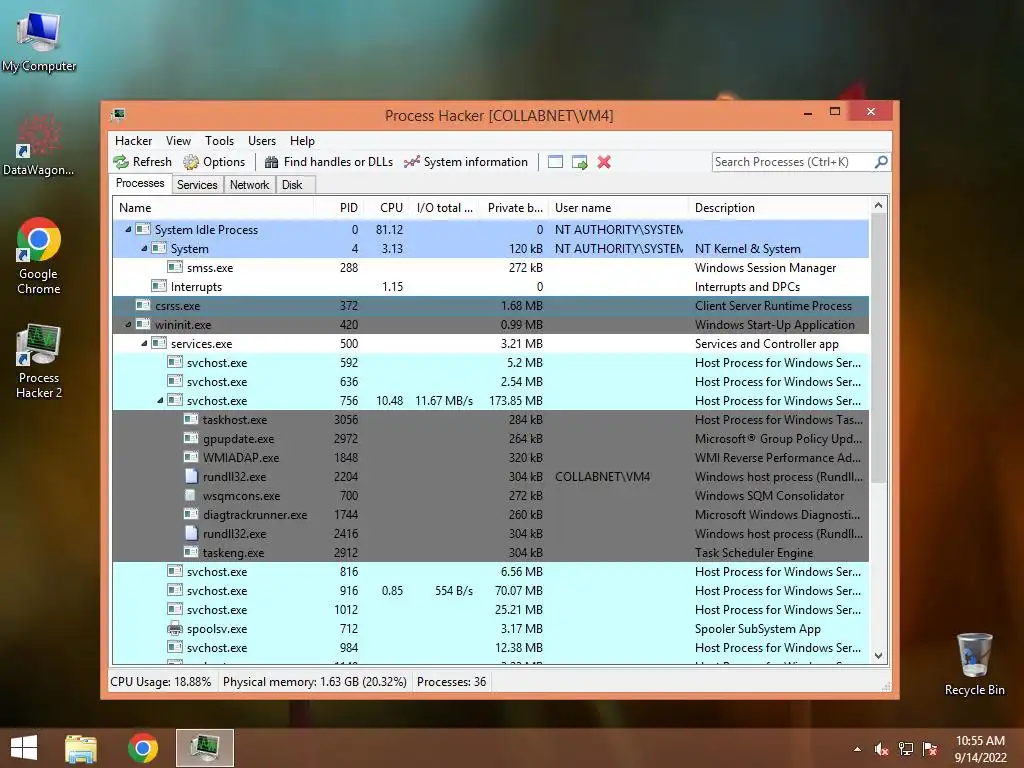
Task: Click the scrollbar up arrow
Action: coord(878,206)
